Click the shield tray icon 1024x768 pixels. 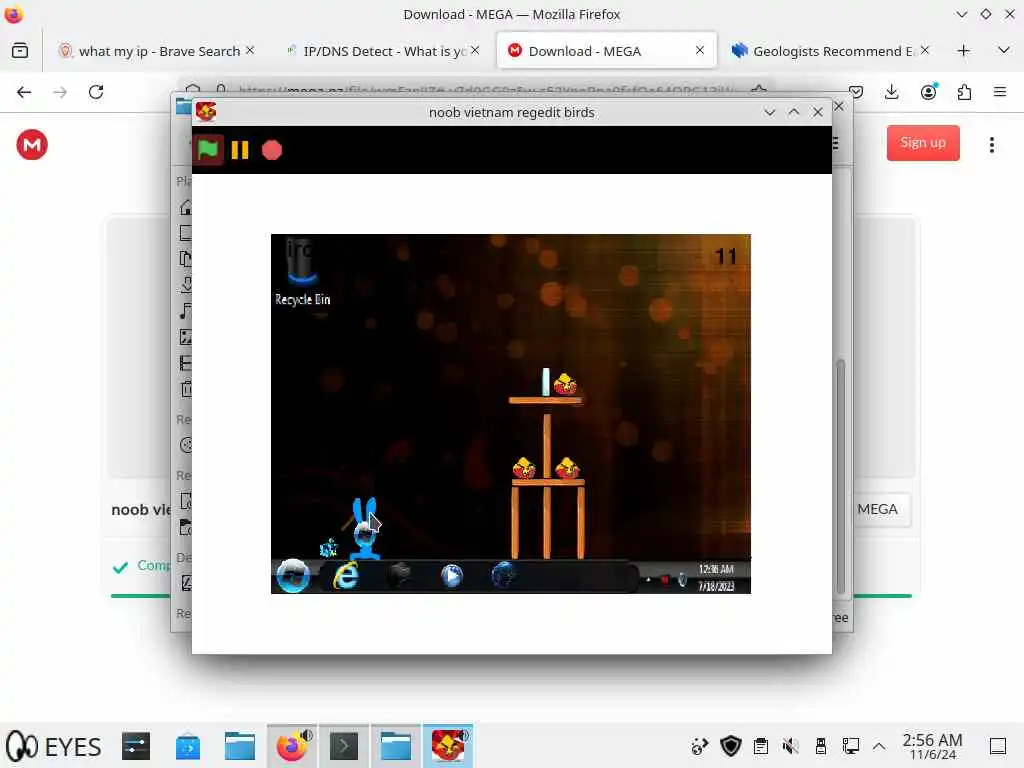point(731,745)
